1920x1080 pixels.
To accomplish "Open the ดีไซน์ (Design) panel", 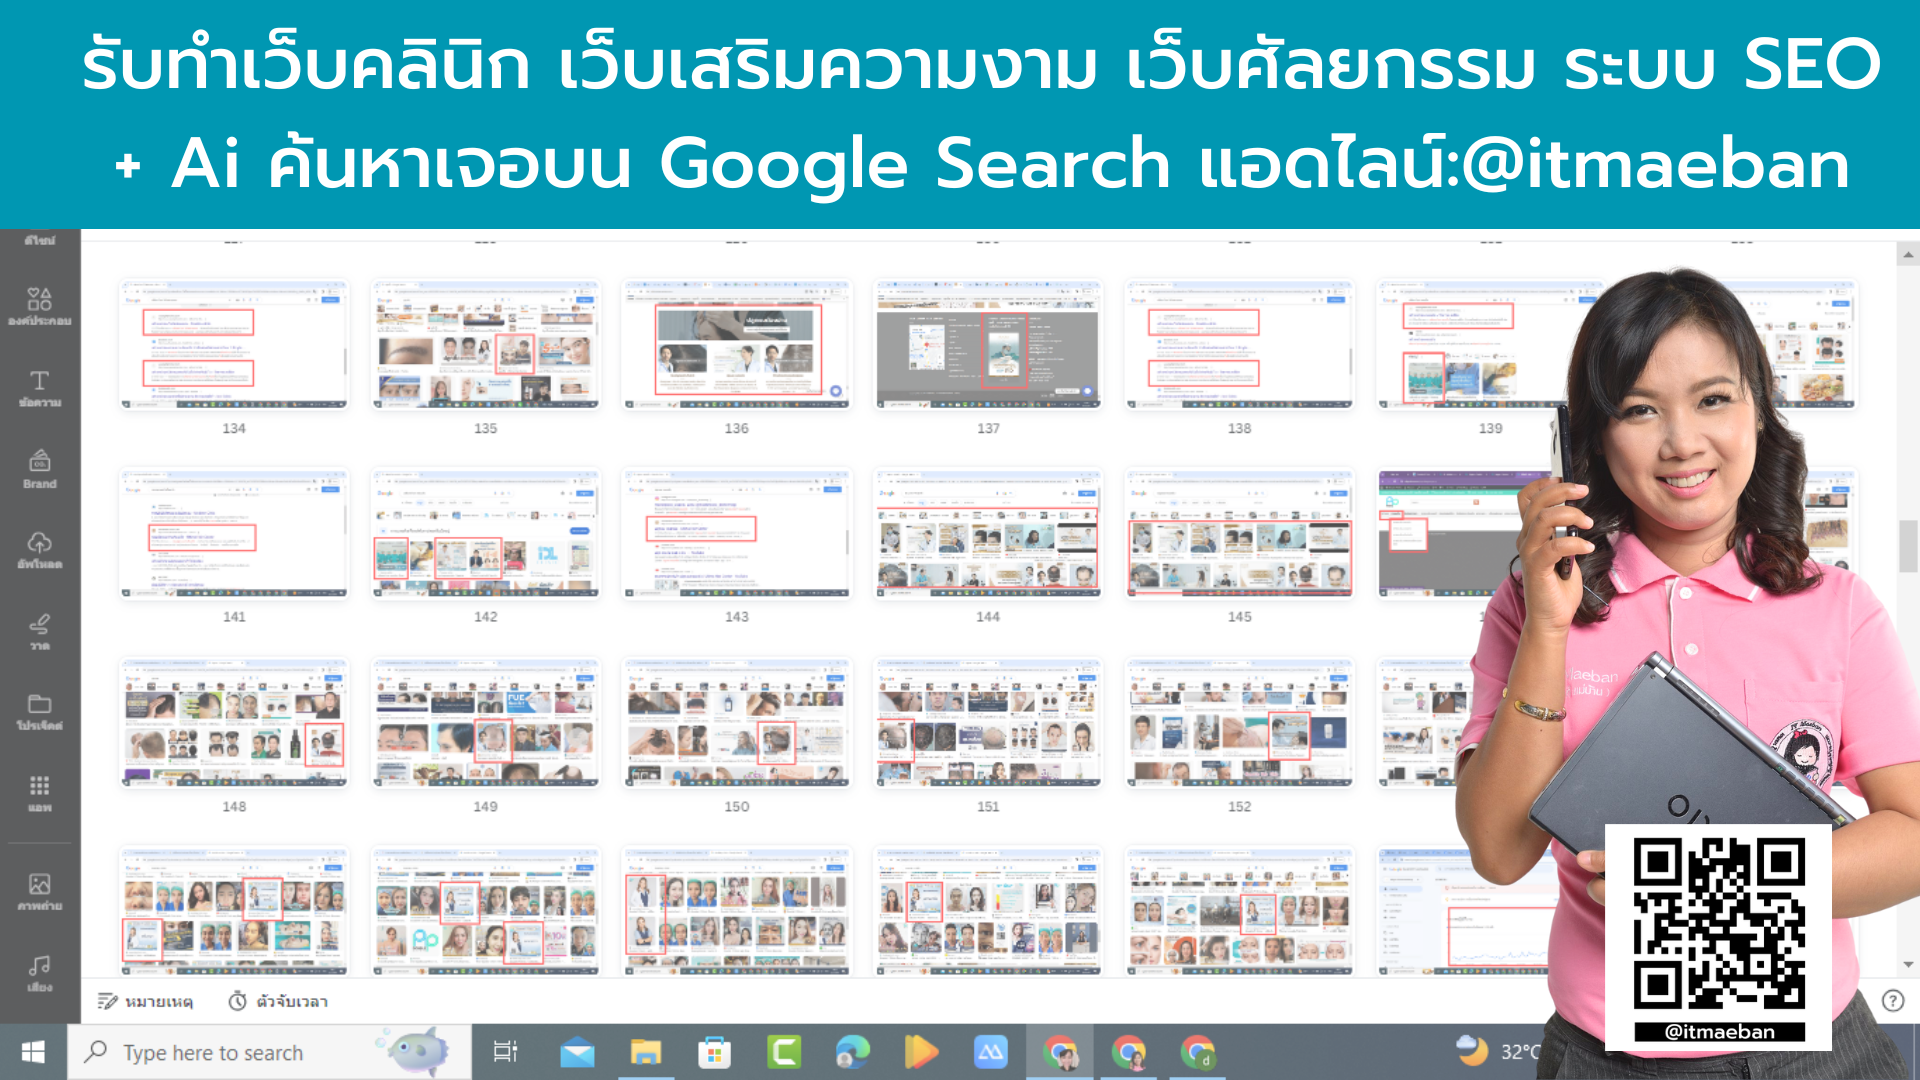I will (x=38, y=240).
